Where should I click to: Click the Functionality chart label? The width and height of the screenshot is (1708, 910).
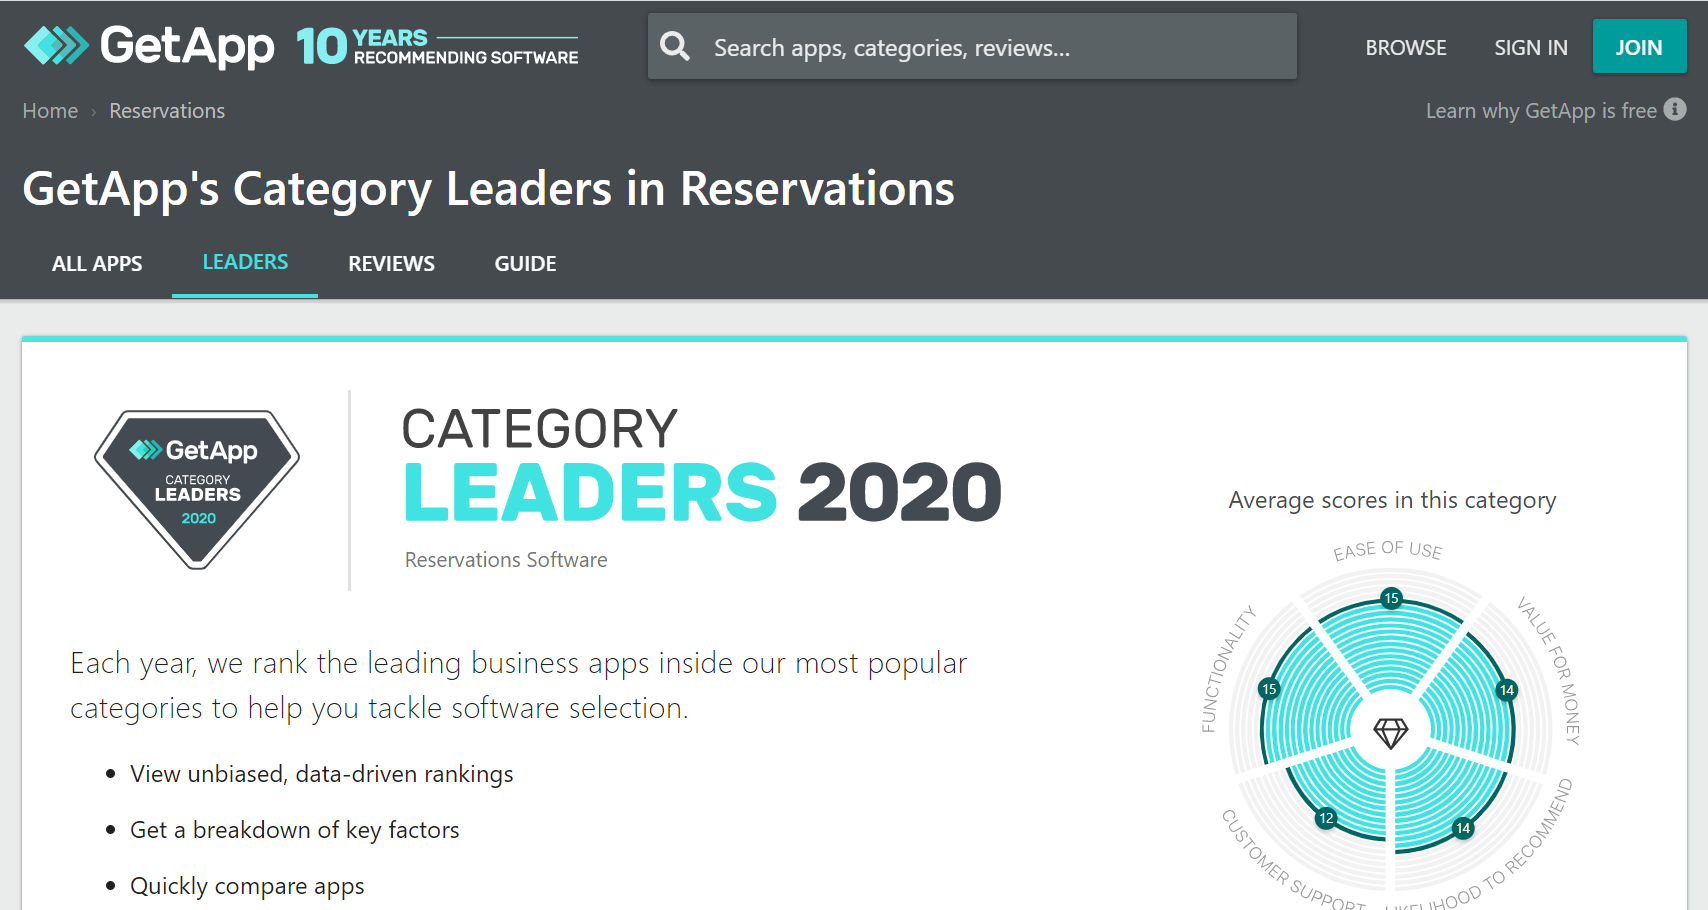point(1228,668)
